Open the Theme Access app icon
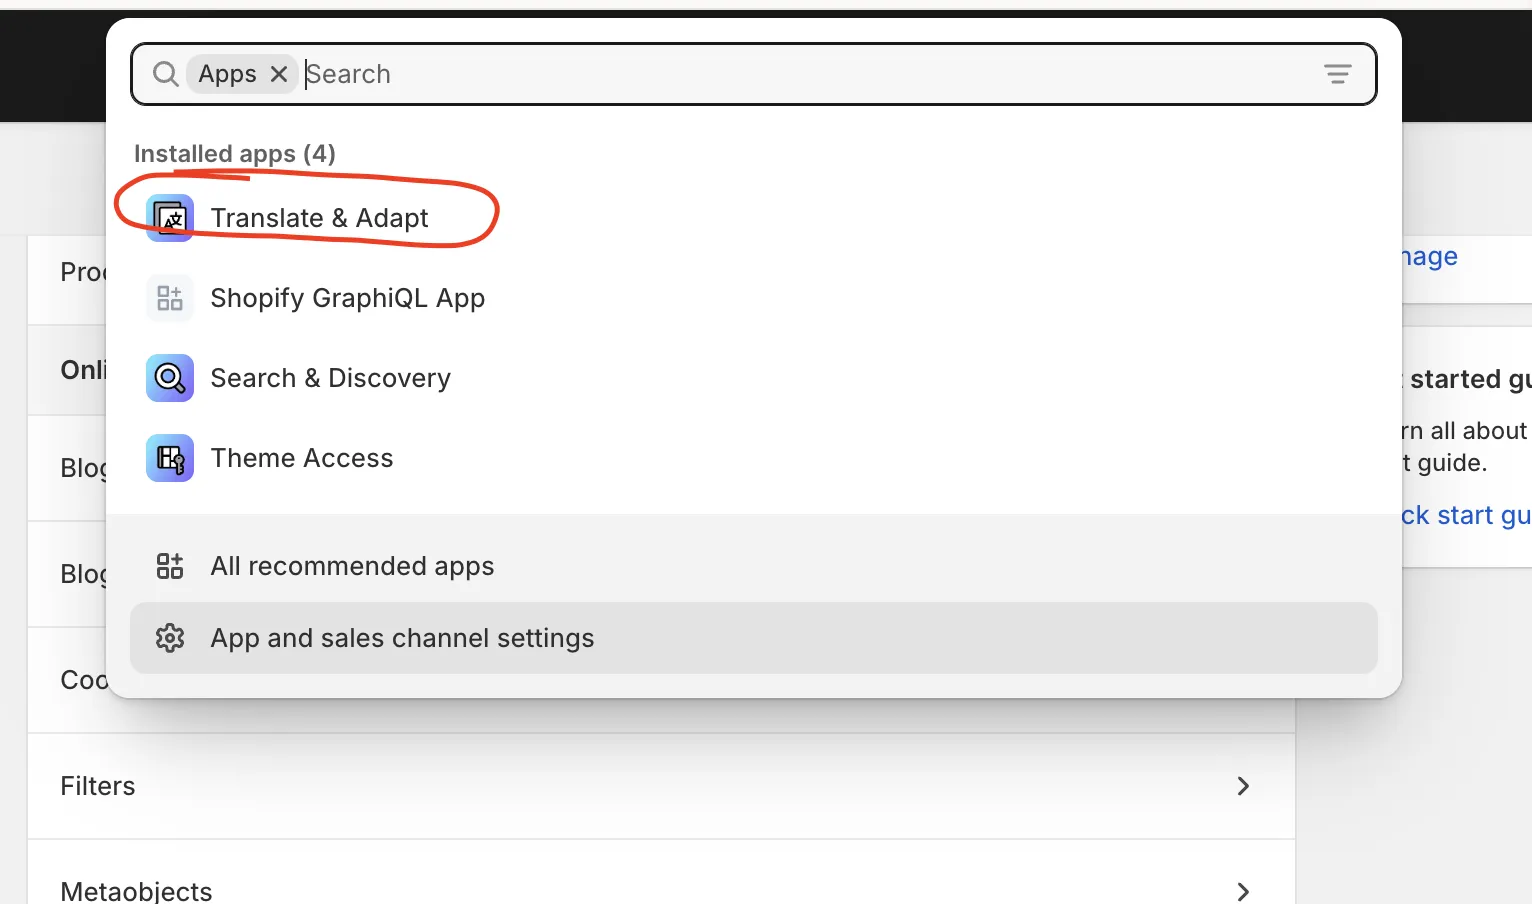 tap(169, 458)
